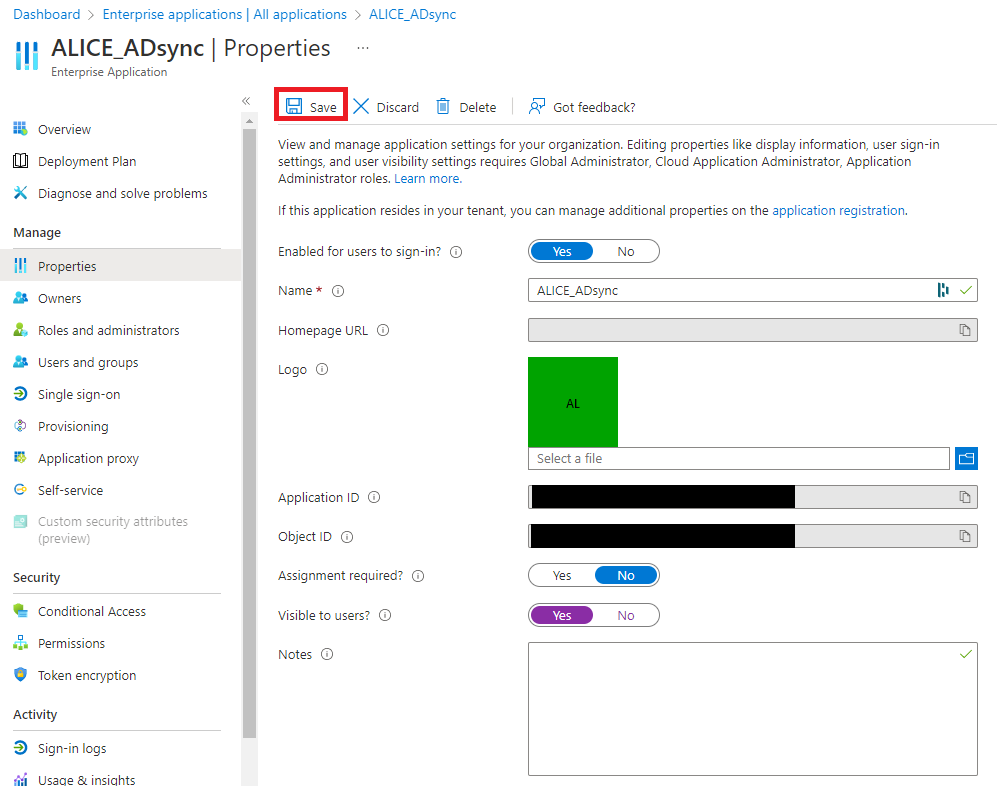Click the Owners people icon

[x=20, y=298]
